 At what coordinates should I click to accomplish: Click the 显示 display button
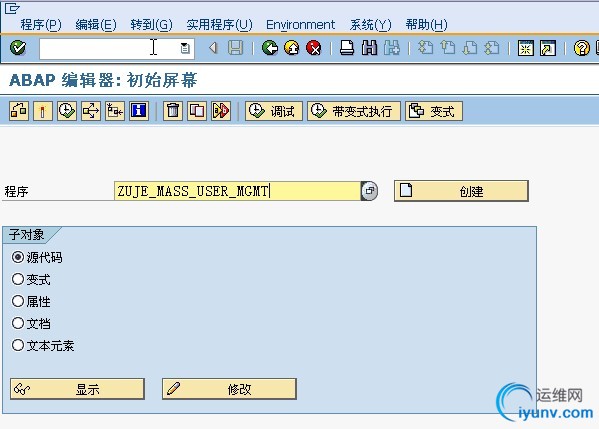(x=77, y=389)
